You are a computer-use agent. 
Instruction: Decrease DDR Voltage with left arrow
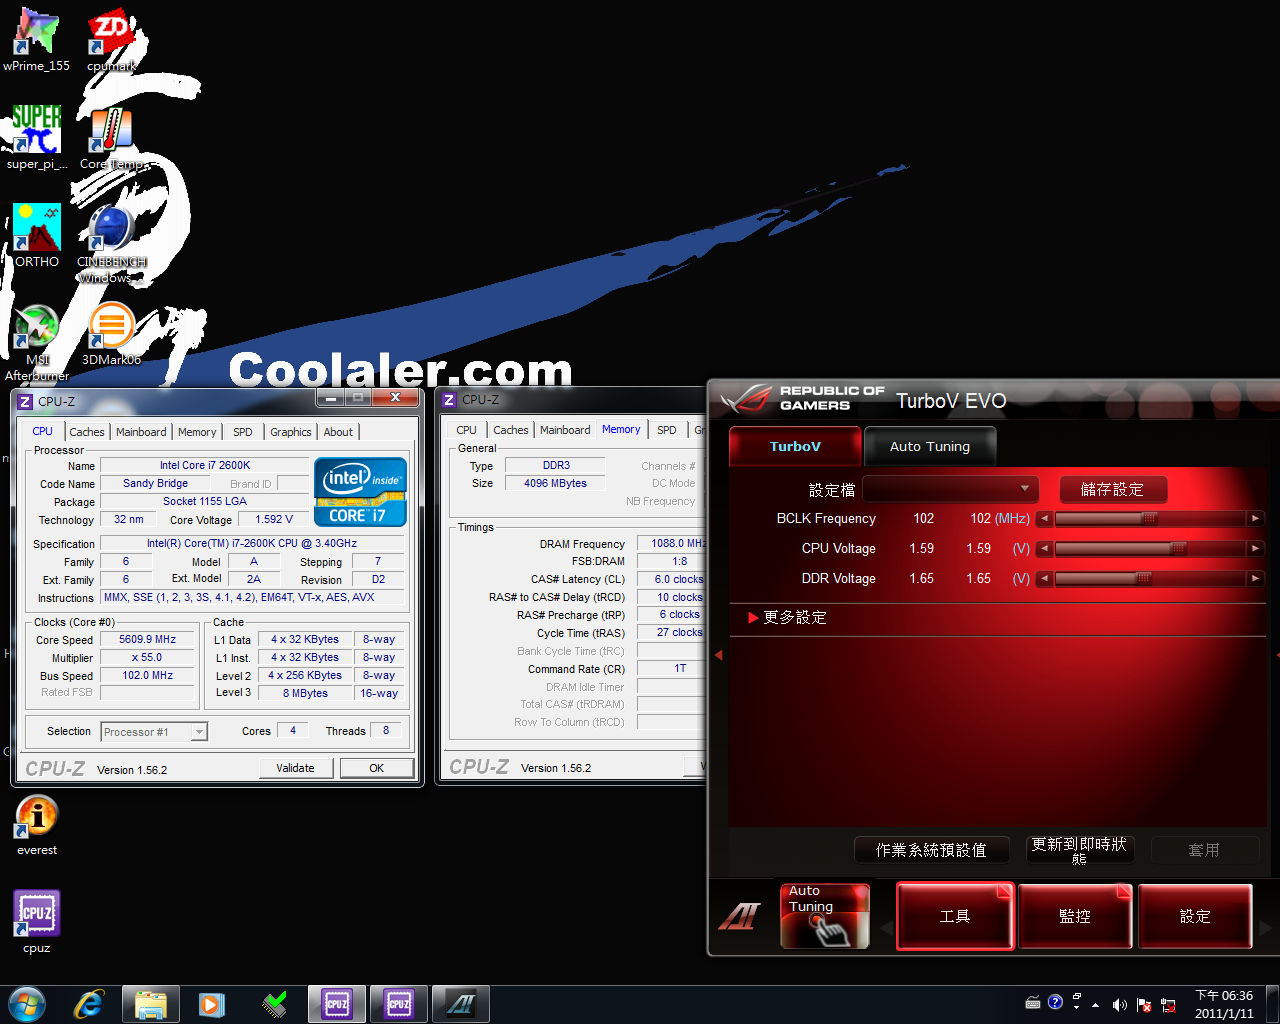(x=1044, y=579)
